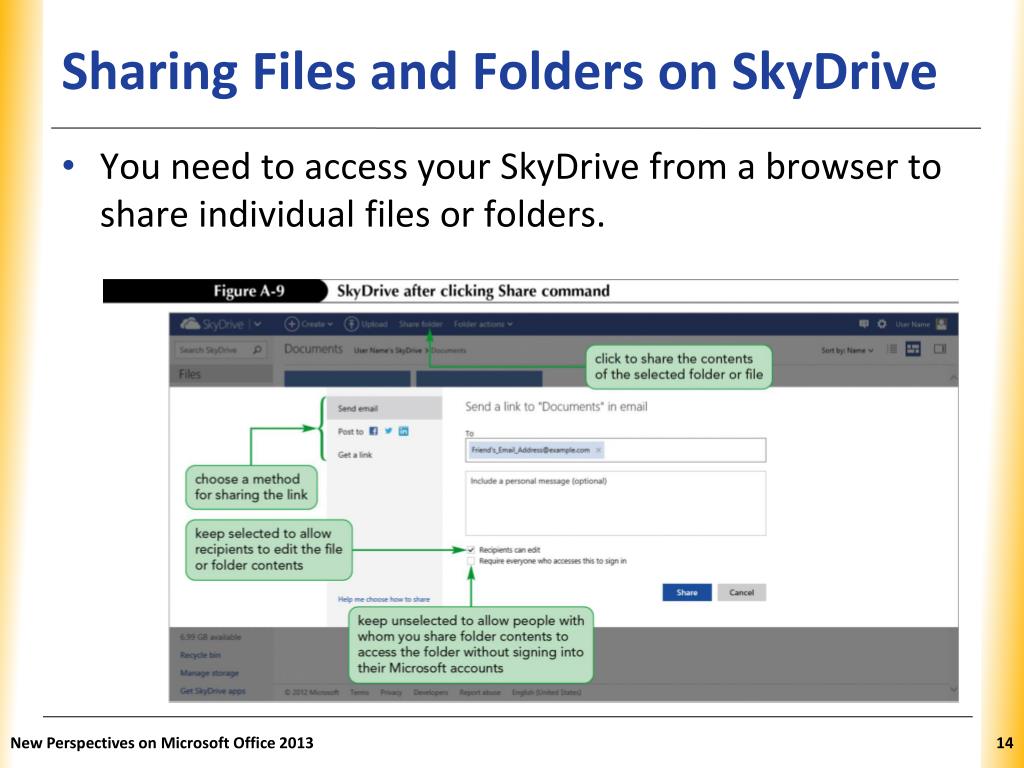Click the Documents folder heading

coord(313,349)
